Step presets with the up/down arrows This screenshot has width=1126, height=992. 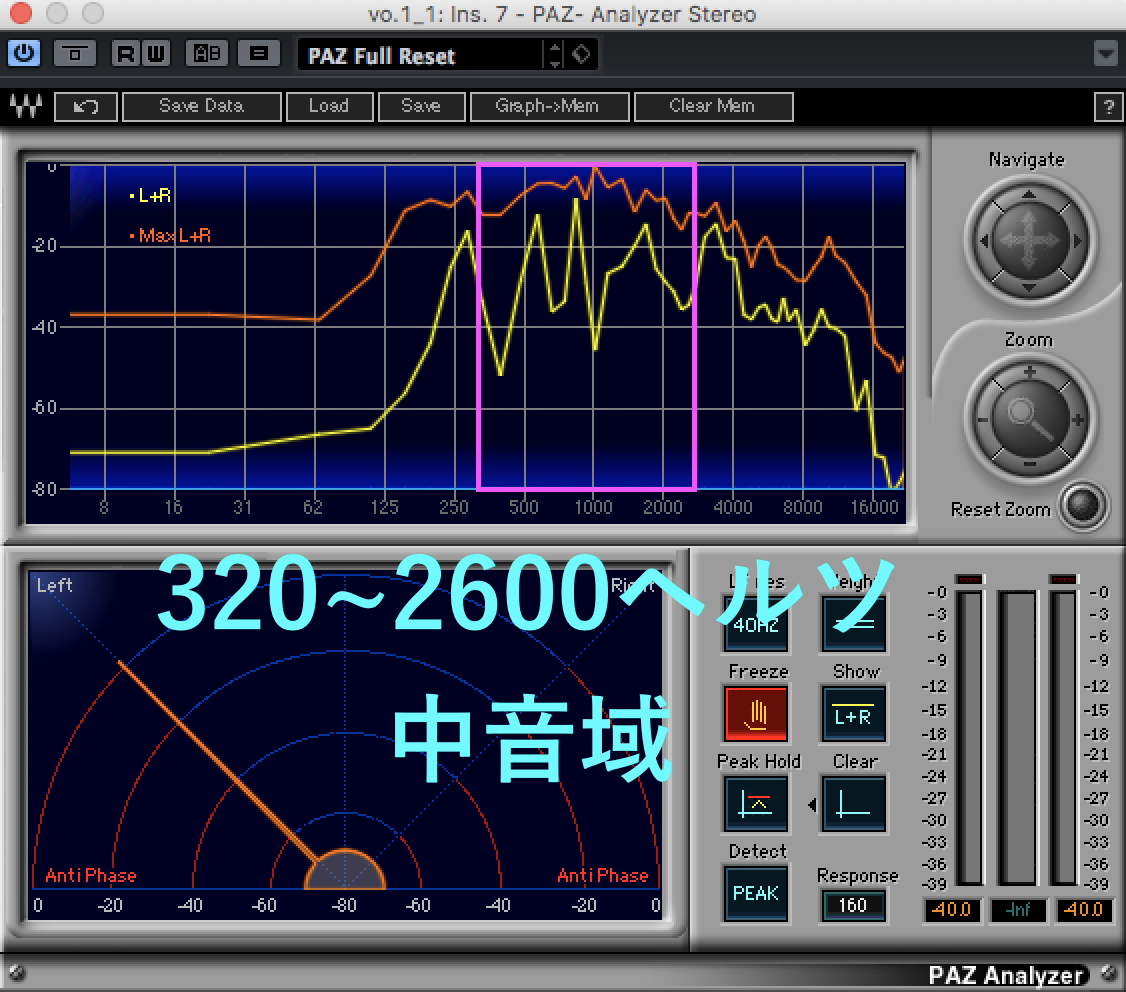[554, 55]
